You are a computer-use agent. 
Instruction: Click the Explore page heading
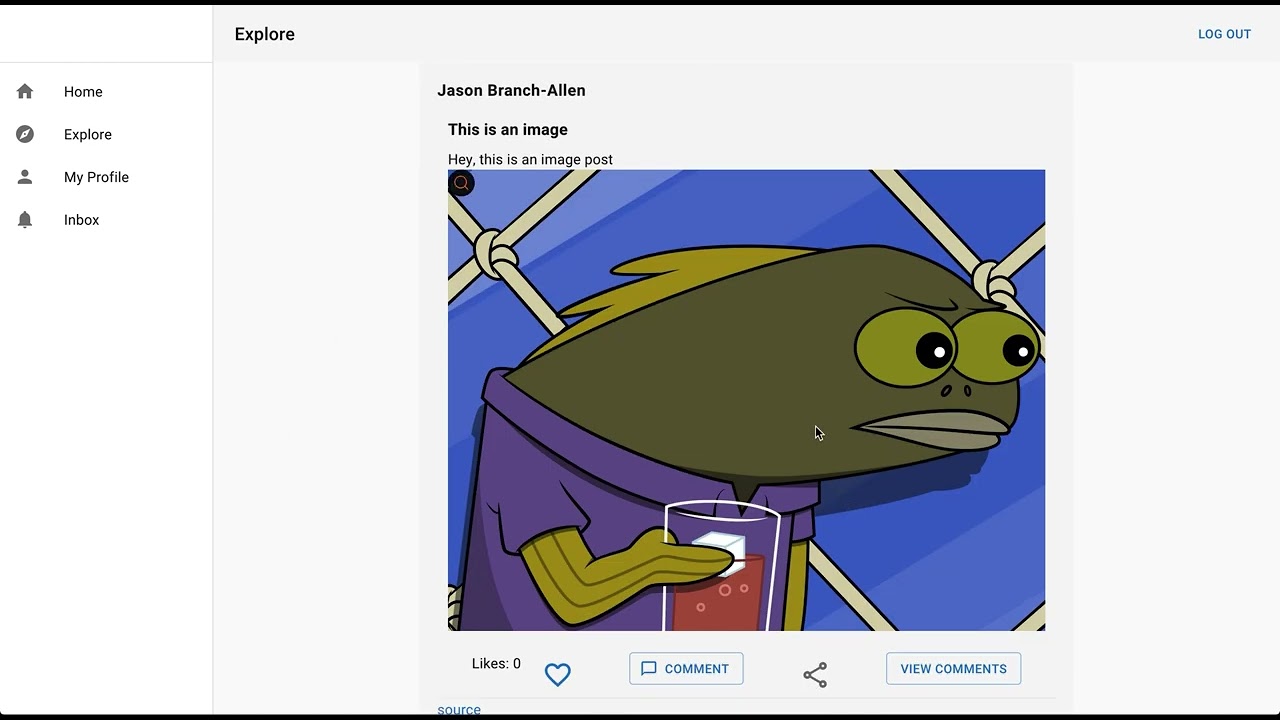point(265,34)
